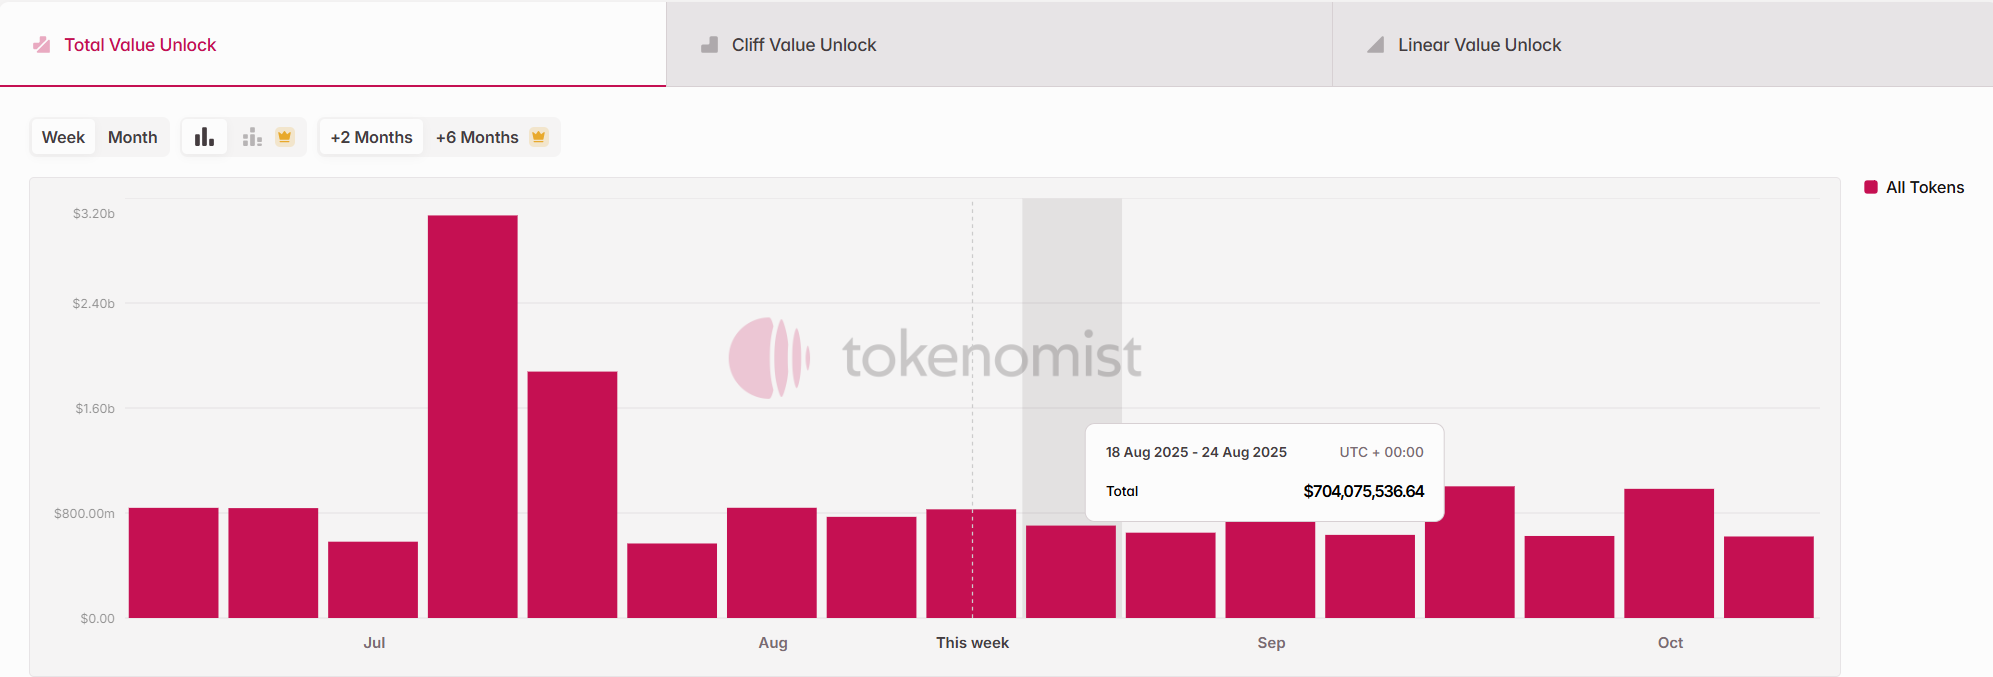
Task: Click the Total Value Unlock pink icon
Action: pos(42,45)
